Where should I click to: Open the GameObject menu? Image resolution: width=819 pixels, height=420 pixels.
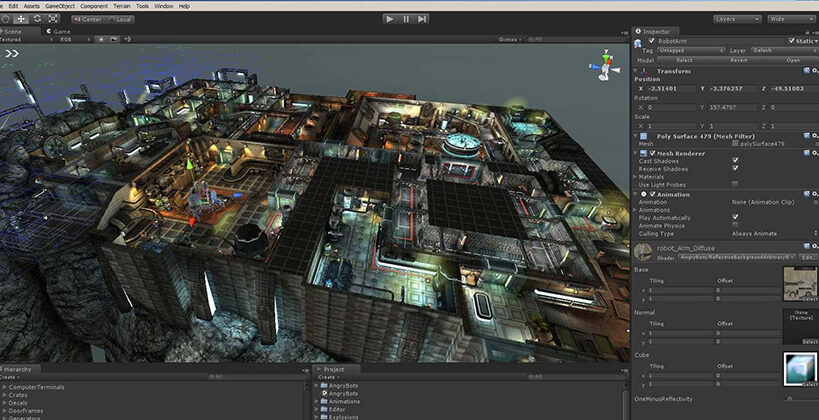point(60,6)
